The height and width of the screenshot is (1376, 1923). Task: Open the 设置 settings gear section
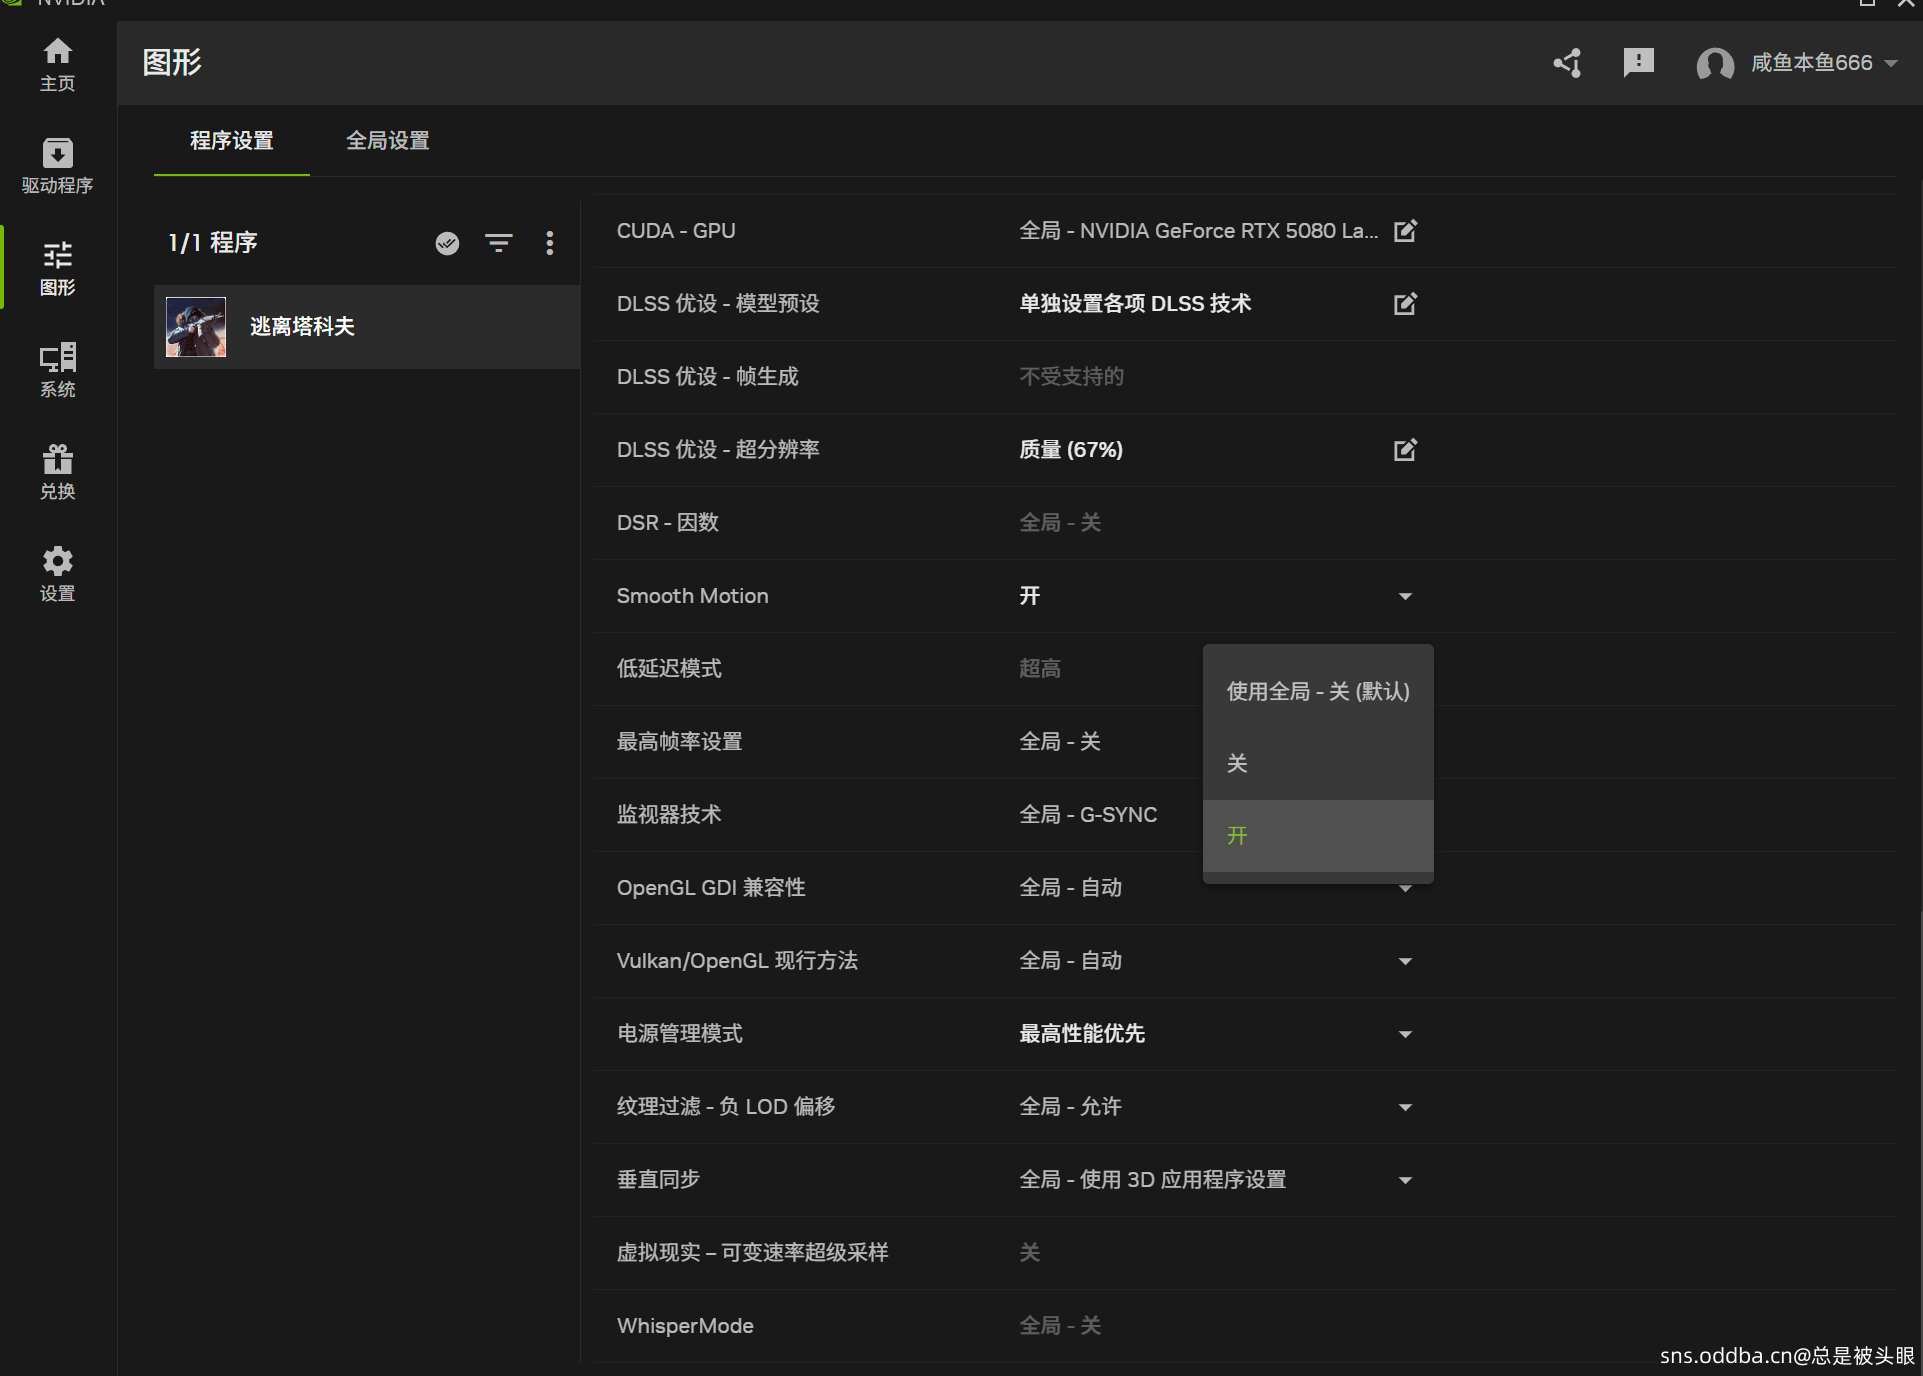58,574
